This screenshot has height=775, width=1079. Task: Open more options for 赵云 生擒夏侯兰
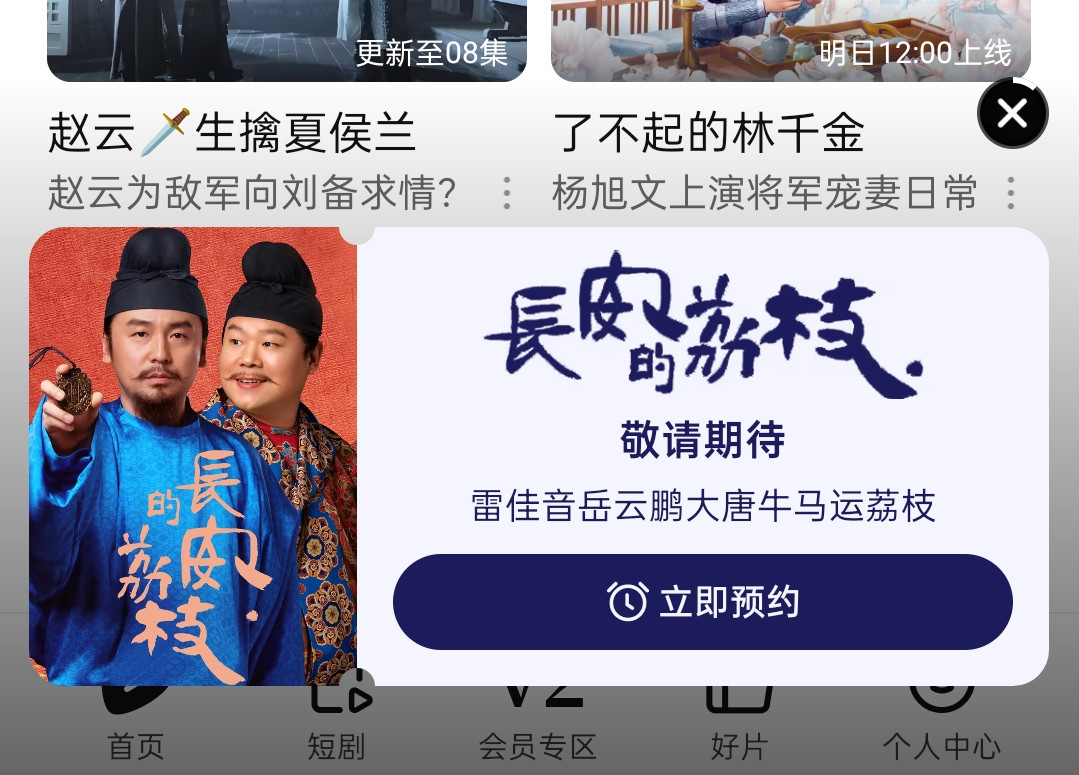[x=506, y=193]
